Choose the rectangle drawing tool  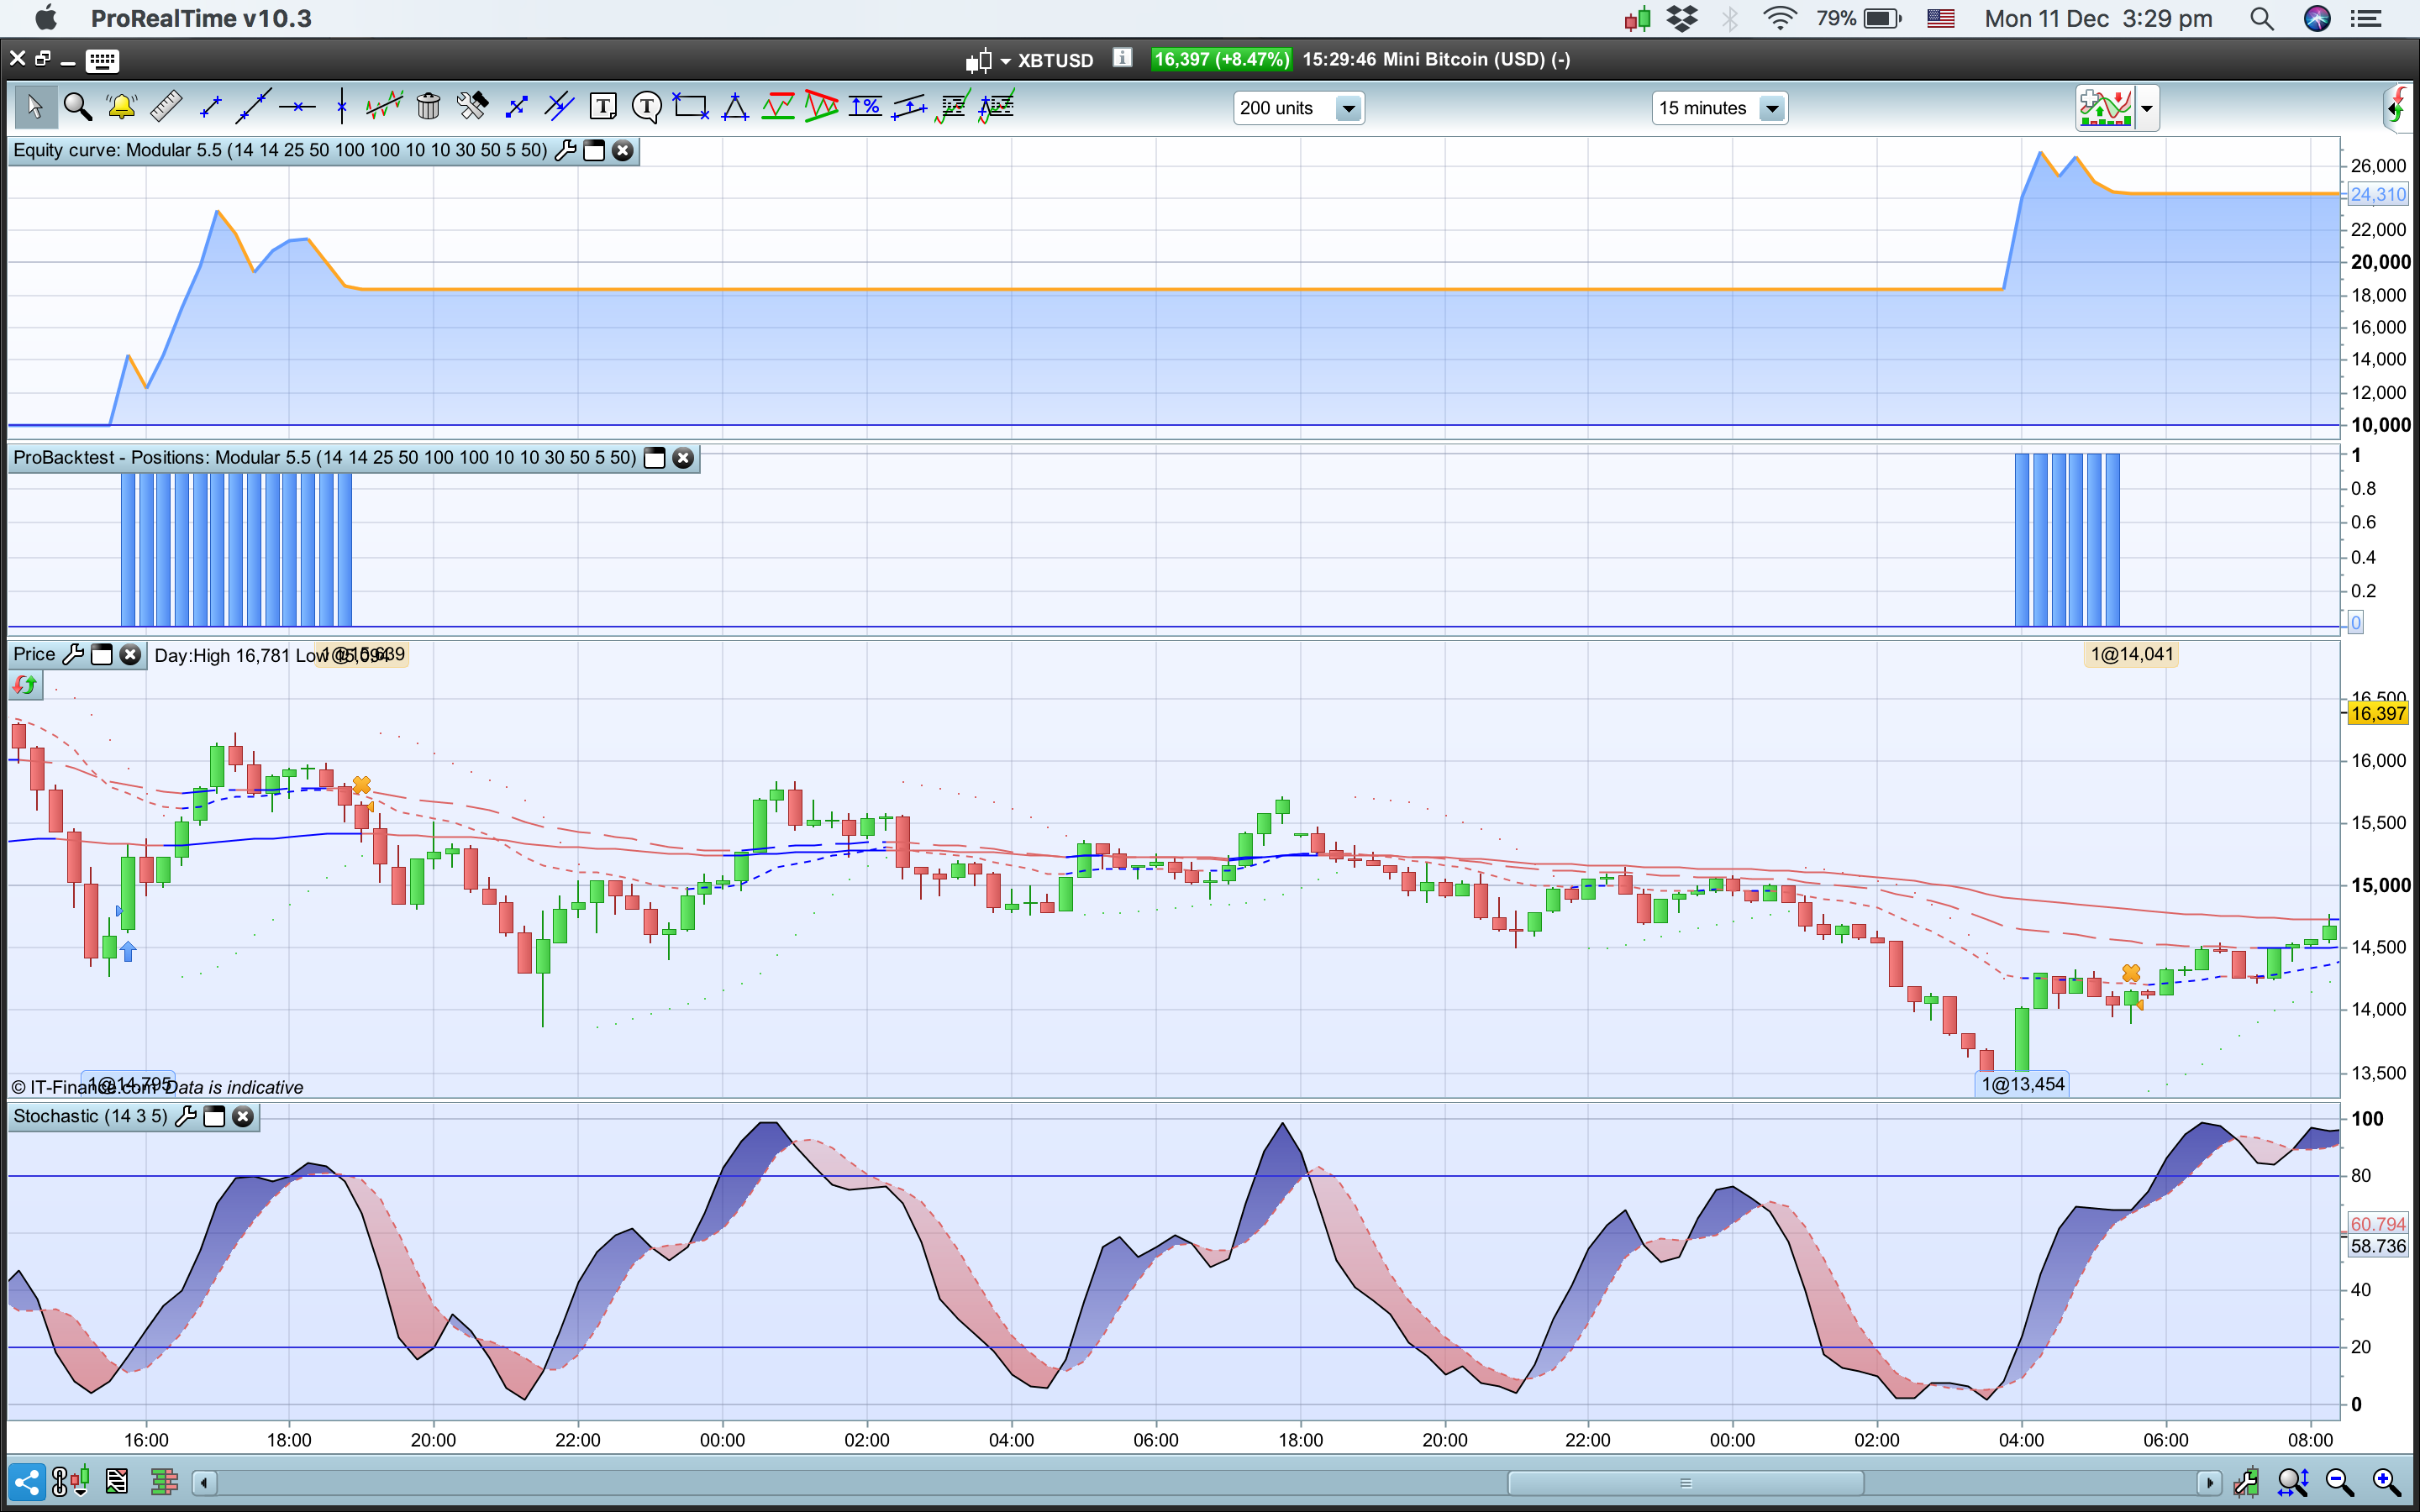pos(690,106)
